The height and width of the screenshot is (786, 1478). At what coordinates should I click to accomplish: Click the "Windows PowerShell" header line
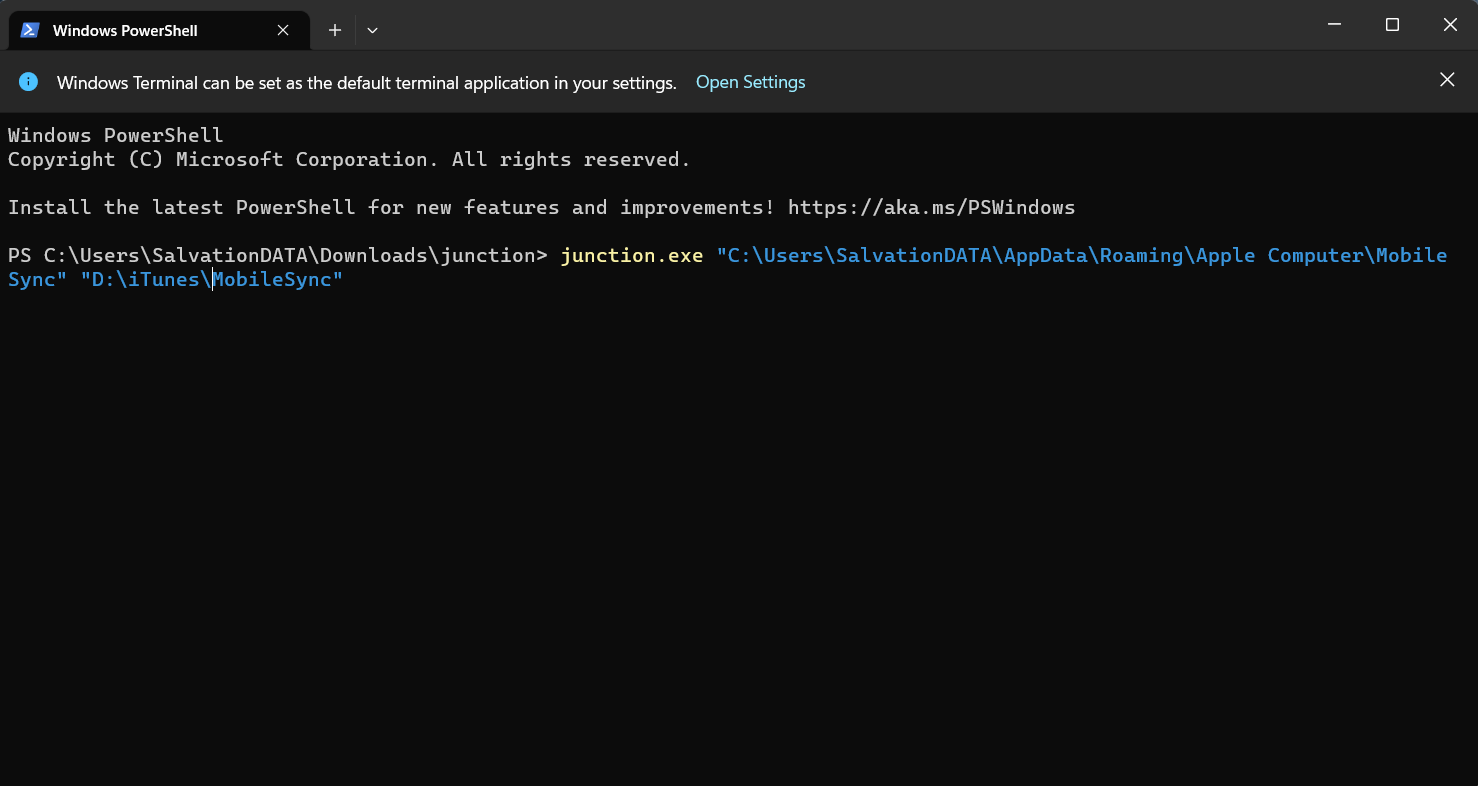tap(116, 135)
